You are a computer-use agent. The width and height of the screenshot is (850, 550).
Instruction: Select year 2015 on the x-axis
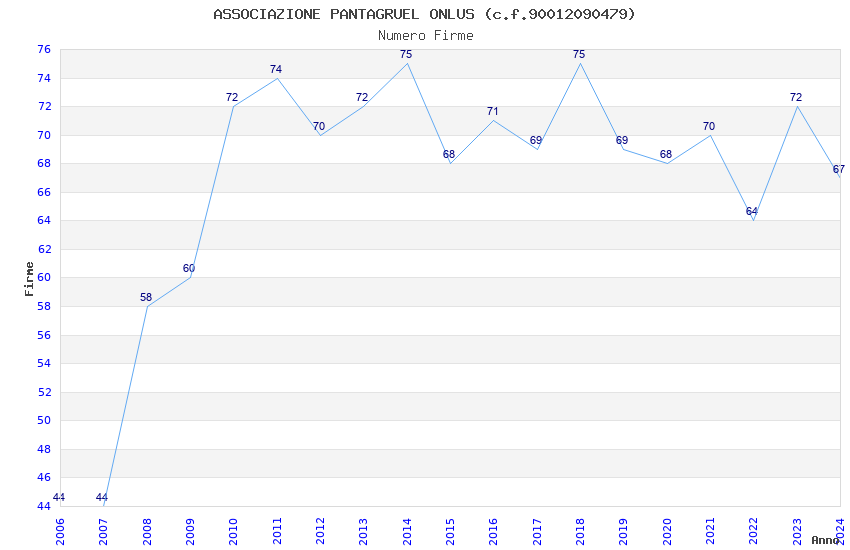450,531
